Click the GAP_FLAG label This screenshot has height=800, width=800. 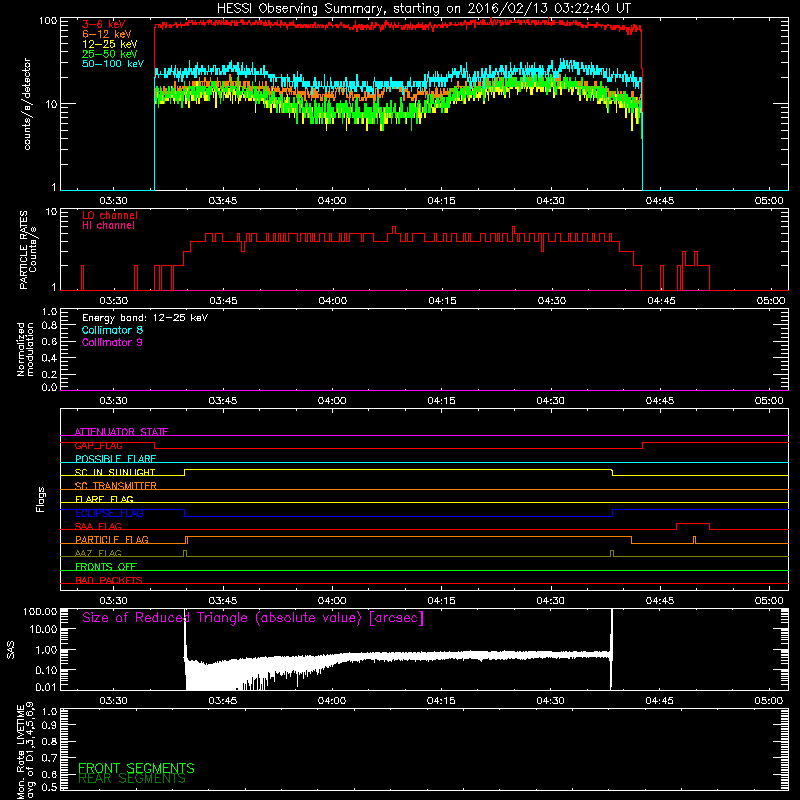pos(98,445)
